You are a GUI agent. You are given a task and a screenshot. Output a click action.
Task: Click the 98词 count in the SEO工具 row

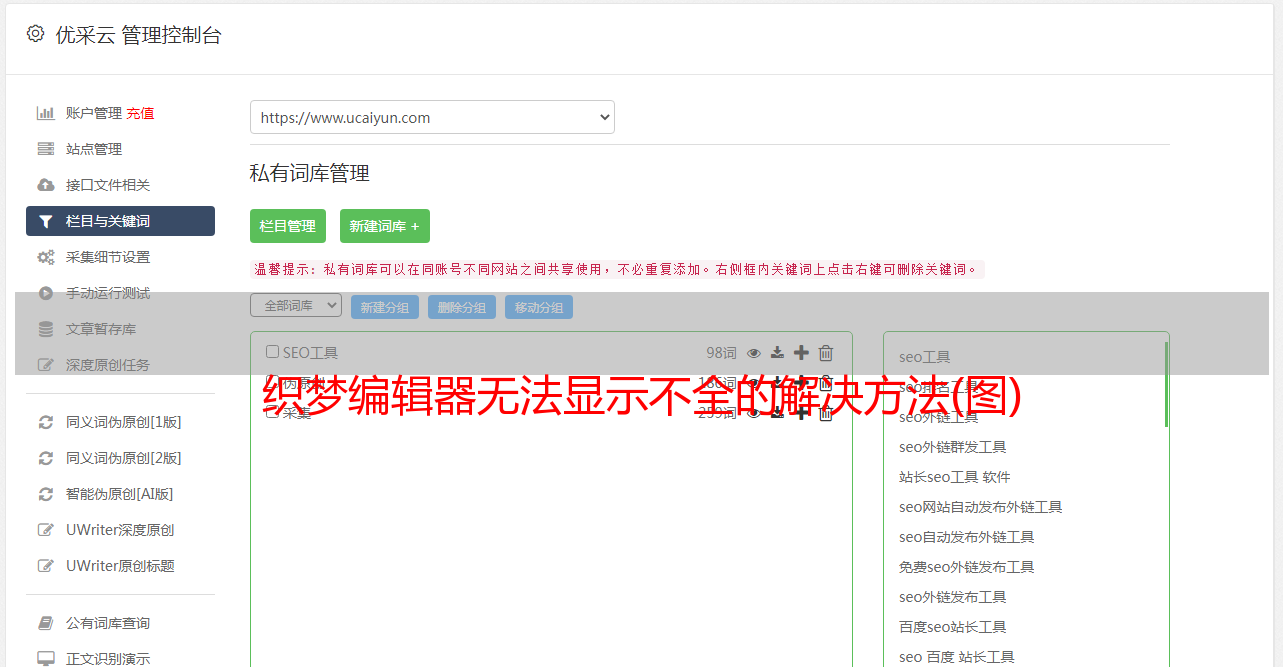click(721, 352)
